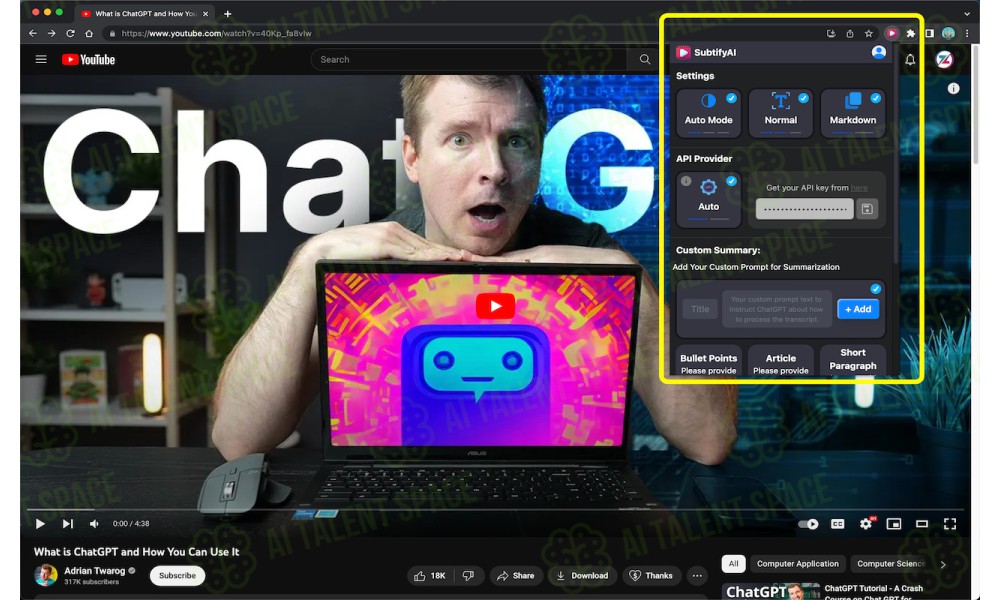The height and width of the screenshot is (600, 1000).
Task: Click the 'here' API key link
Action: coord(859,188)
